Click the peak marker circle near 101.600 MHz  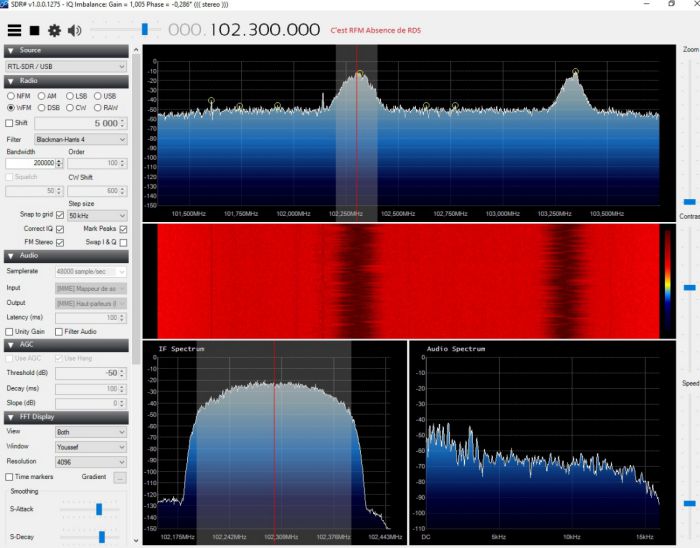tap(211, 101)
